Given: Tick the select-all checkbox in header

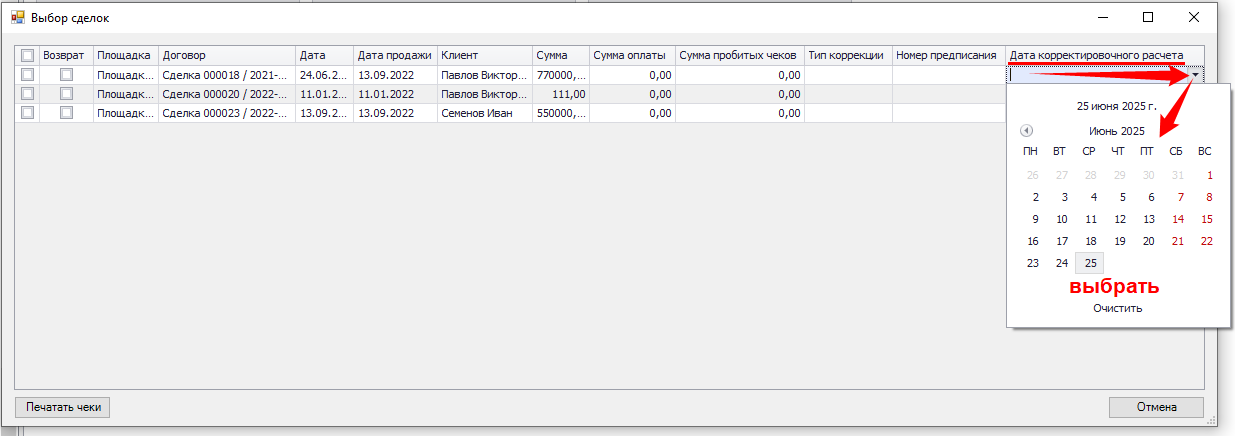Looking at the screenshot, I should pyautogui.click(x=27, y=55).
